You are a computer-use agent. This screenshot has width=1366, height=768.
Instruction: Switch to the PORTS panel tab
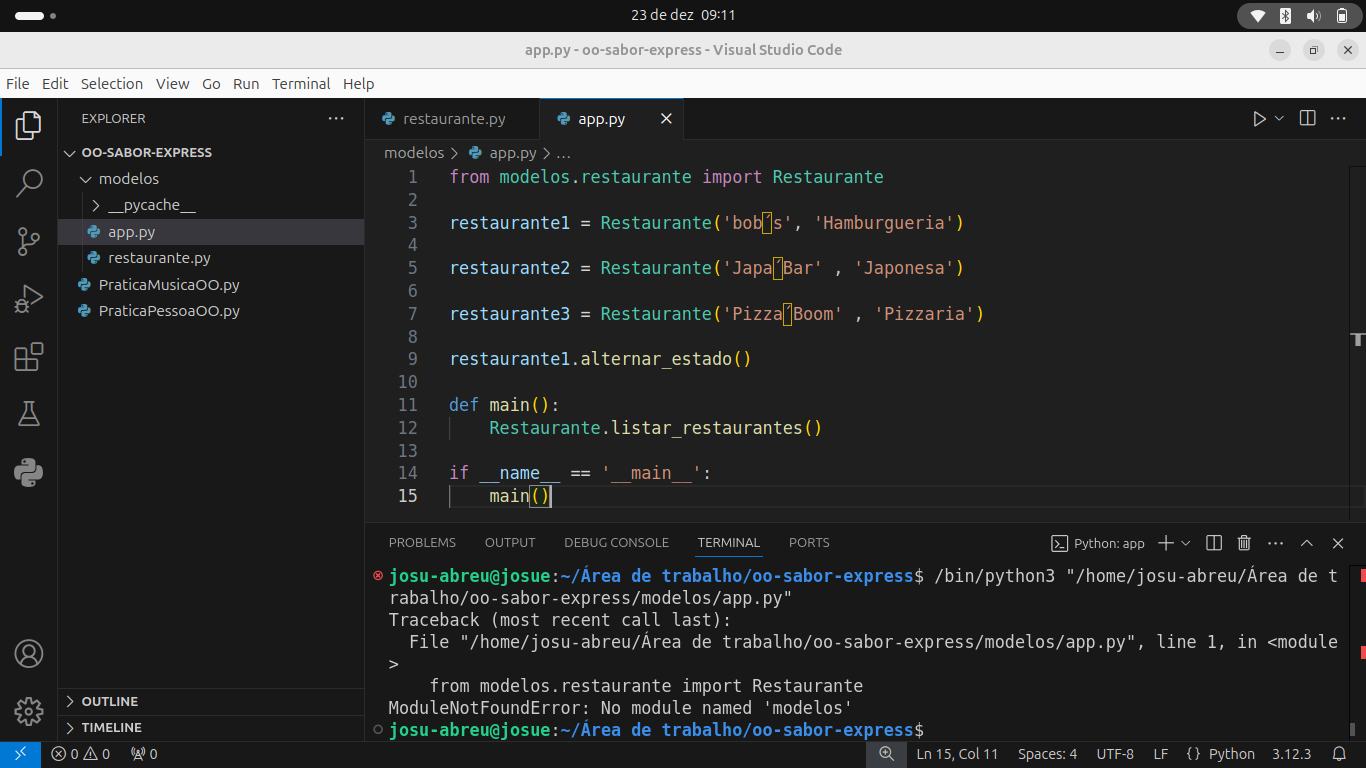click(809, 543)
